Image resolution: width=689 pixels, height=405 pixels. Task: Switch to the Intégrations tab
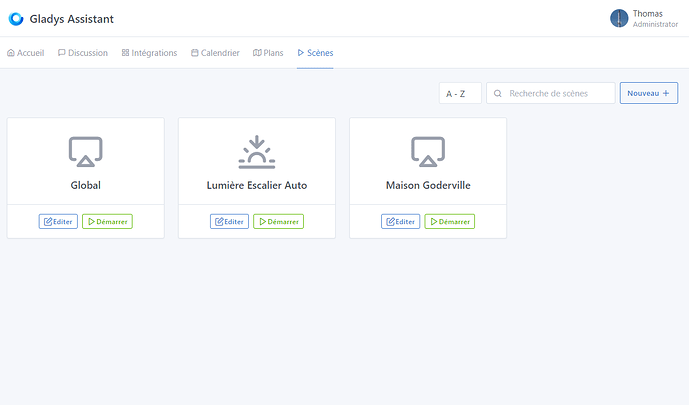coord(149,53)
